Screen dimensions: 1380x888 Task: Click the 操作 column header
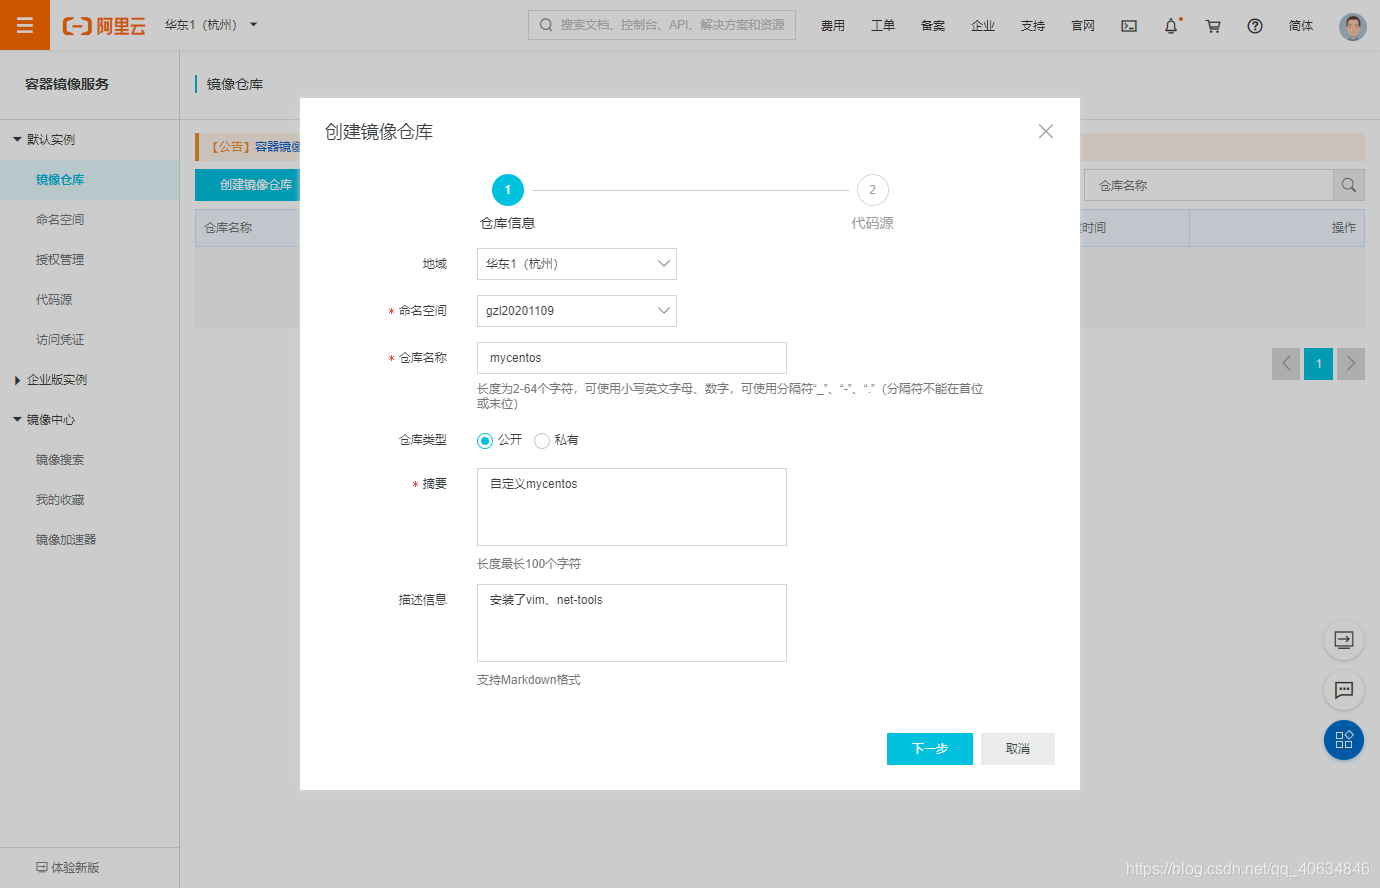(1344, 228)
